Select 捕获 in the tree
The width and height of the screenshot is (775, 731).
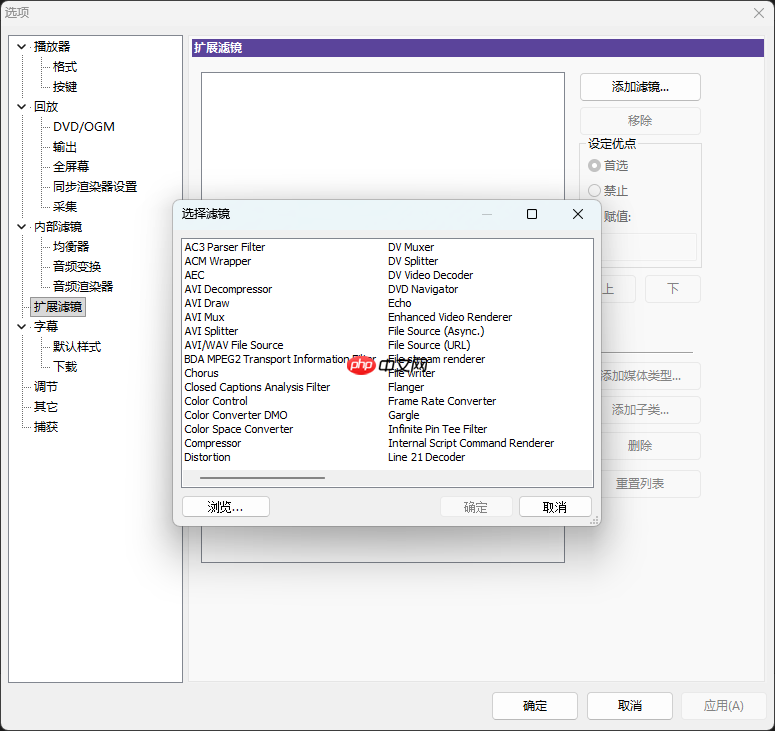click(45, 427)
